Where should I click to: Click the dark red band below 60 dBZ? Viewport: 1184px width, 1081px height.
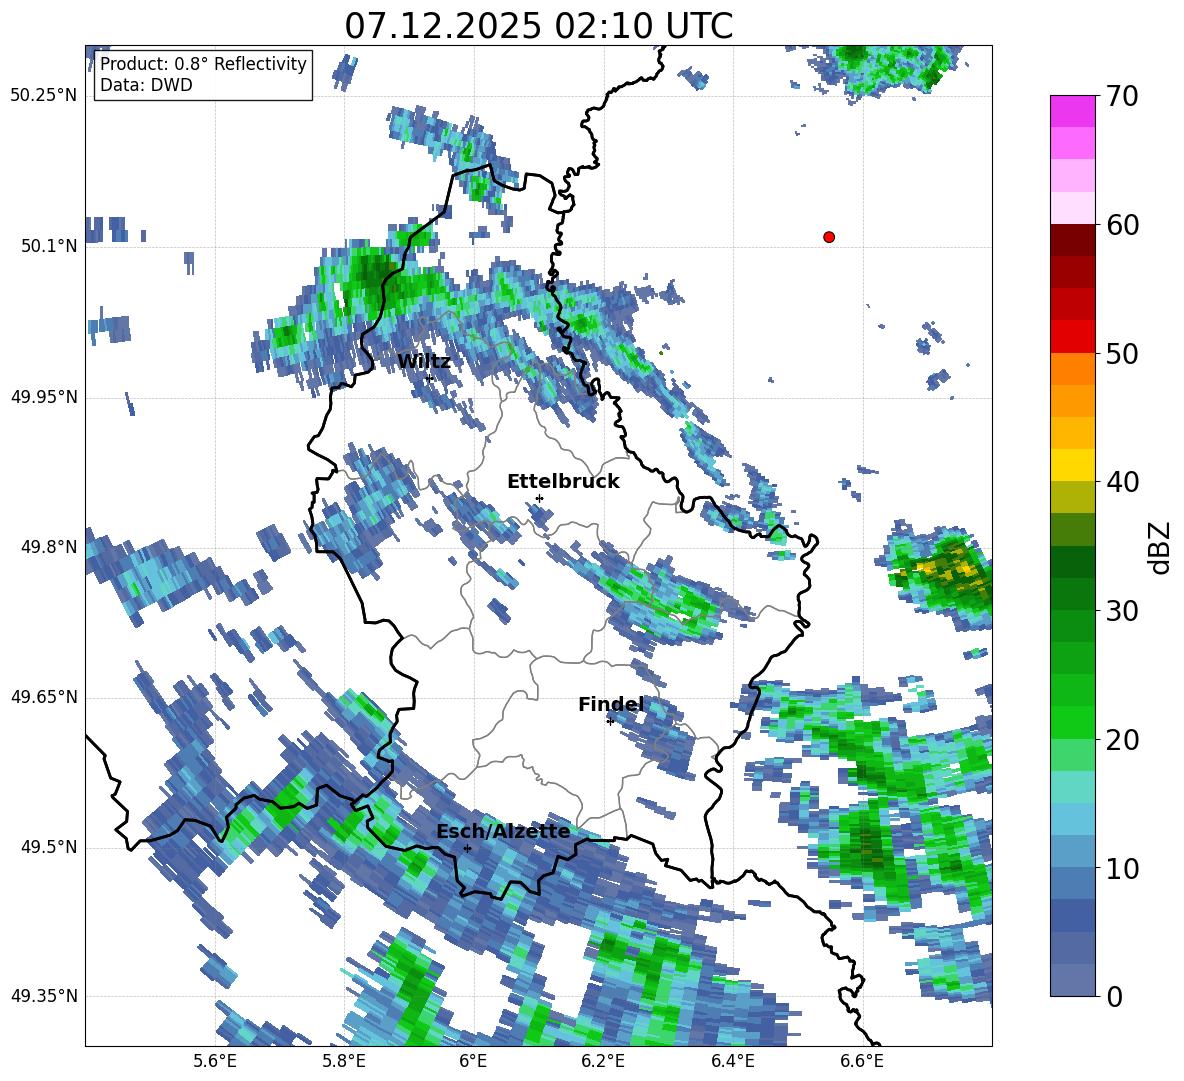coord(1072,240)
